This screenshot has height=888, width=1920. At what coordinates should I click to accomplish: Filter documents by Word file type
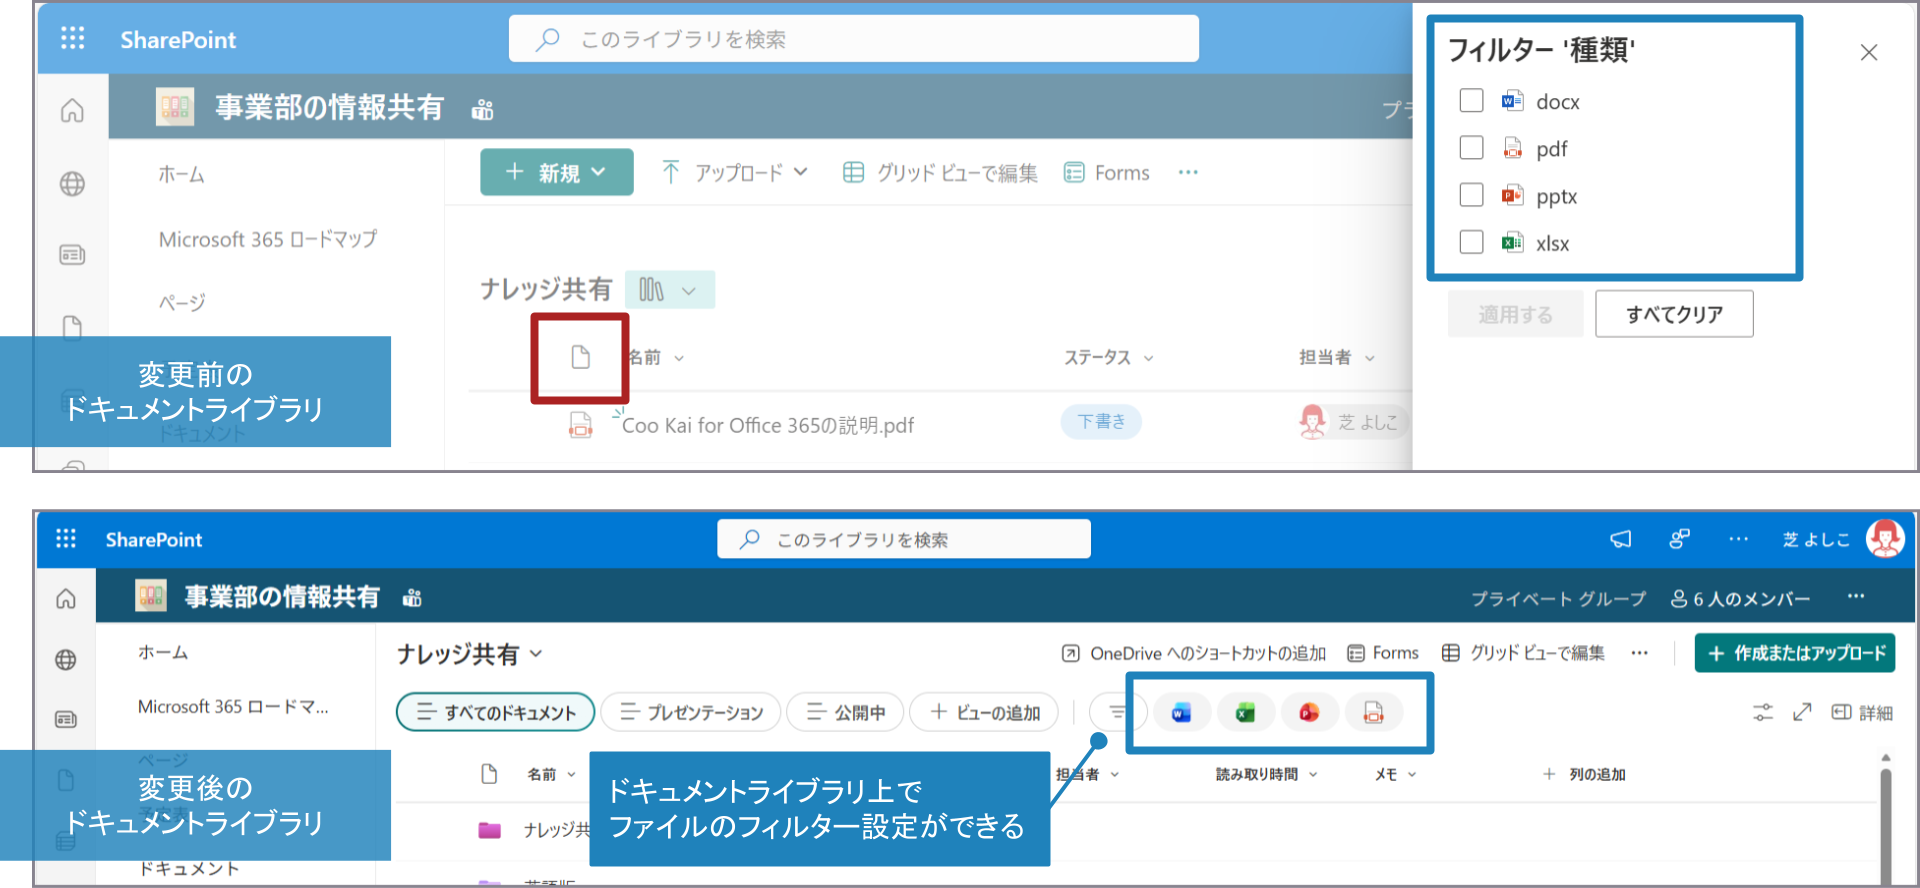pos(1181,713)
